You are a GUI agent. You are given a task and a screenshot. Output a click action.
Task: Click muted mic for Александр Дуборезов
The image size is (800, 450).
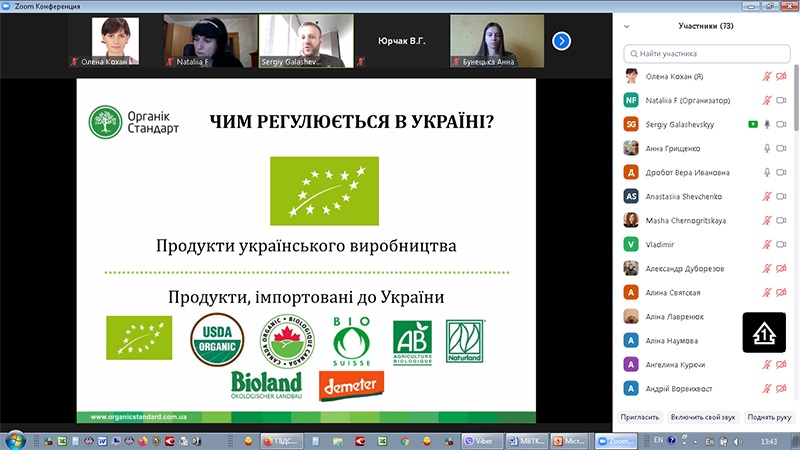pos(766,268)
